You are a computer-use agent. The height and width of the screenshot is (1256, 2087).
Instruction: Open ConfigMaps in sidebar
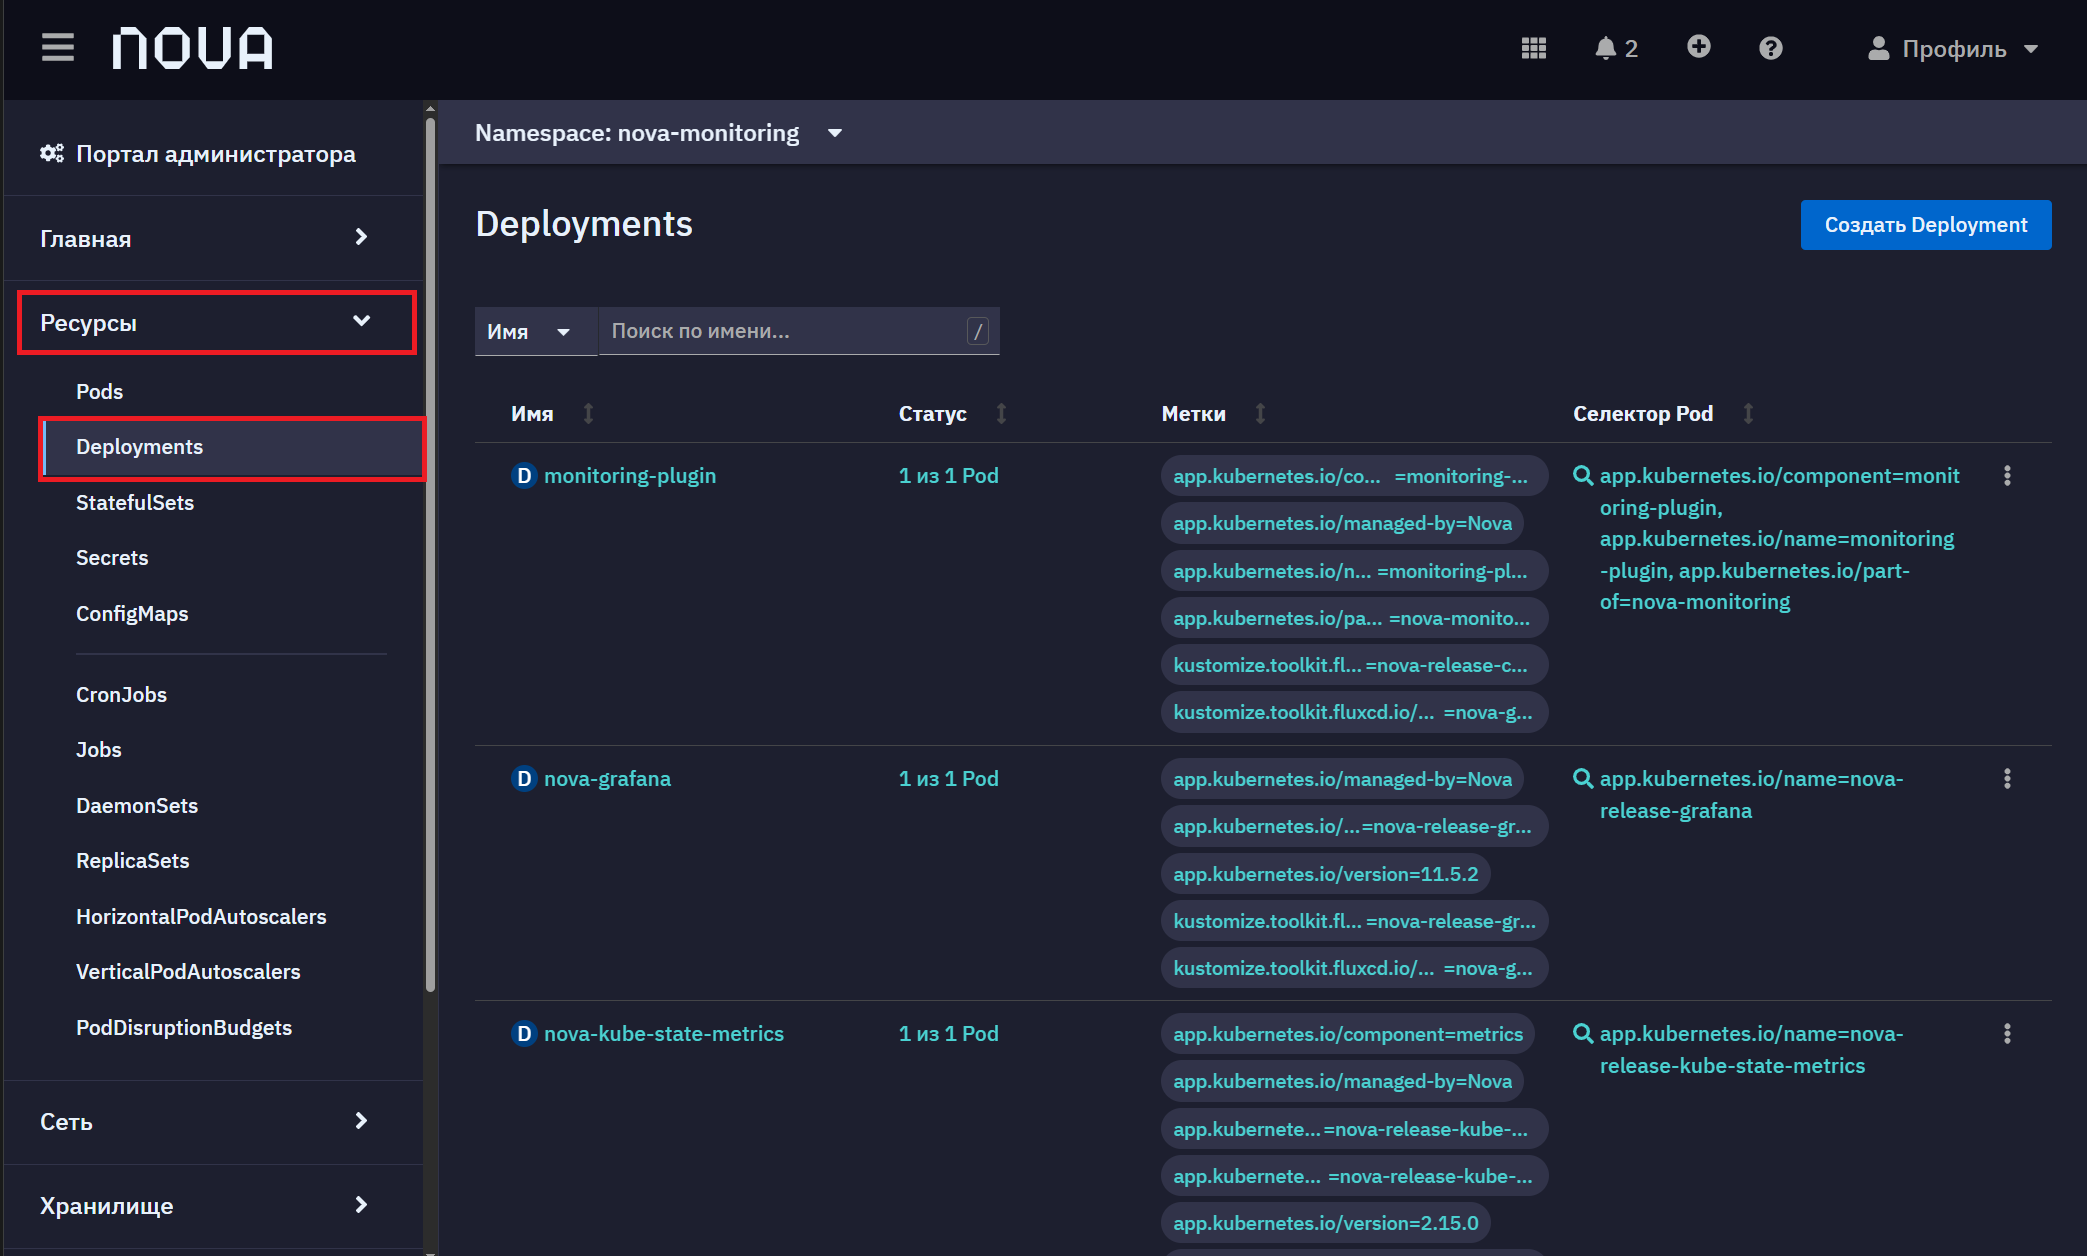point(132,613)
